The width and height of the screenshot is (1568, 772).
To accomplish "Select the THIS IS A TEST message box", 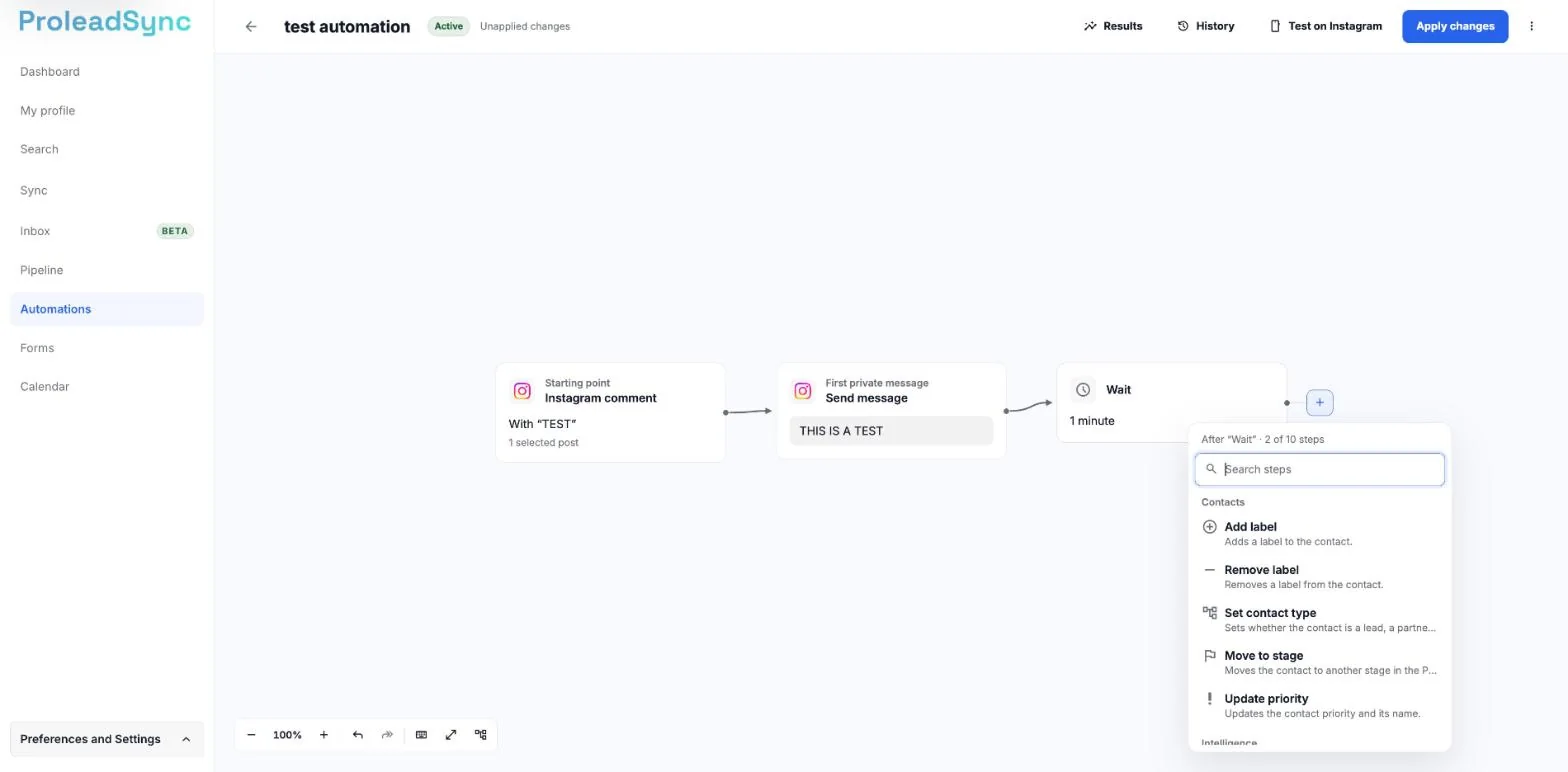I will 891,431.
